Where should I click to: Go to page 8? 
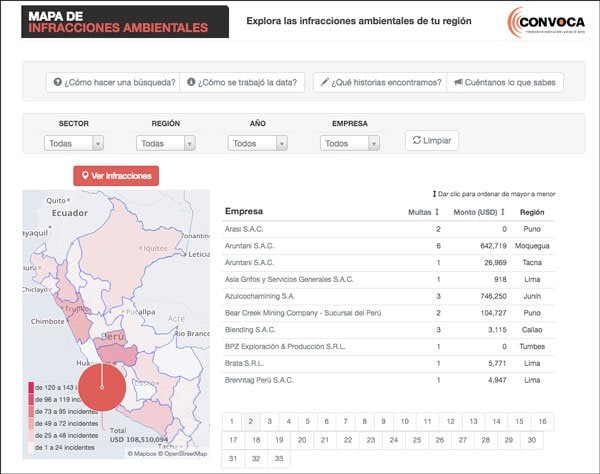point(365,422)
